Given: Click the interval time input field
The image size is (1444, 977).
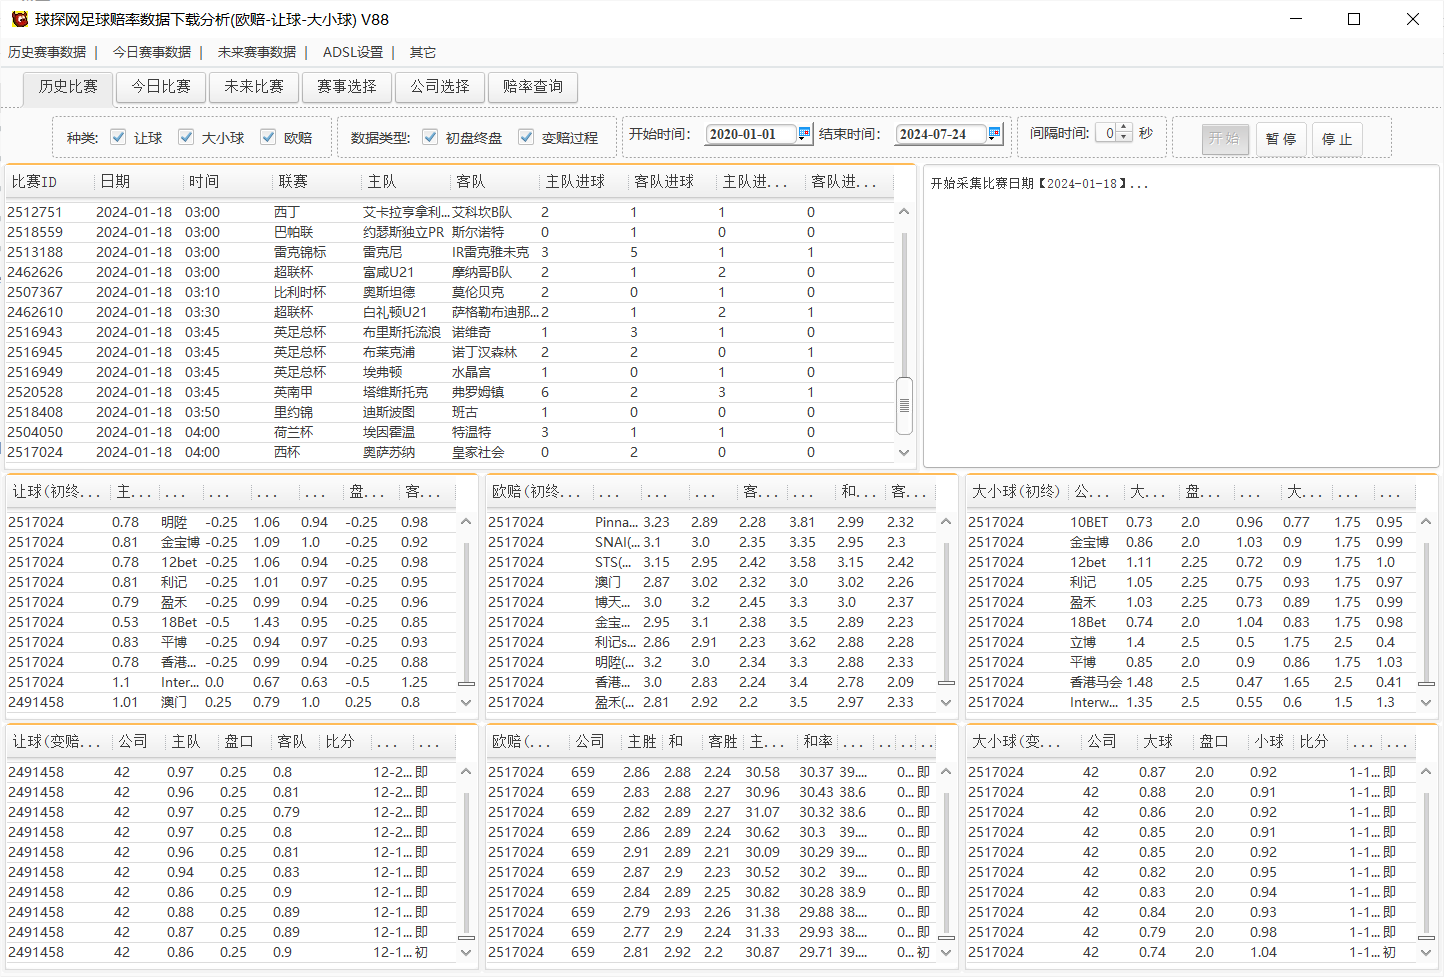Looking at the screenshot, I should tap(1106, 133).
